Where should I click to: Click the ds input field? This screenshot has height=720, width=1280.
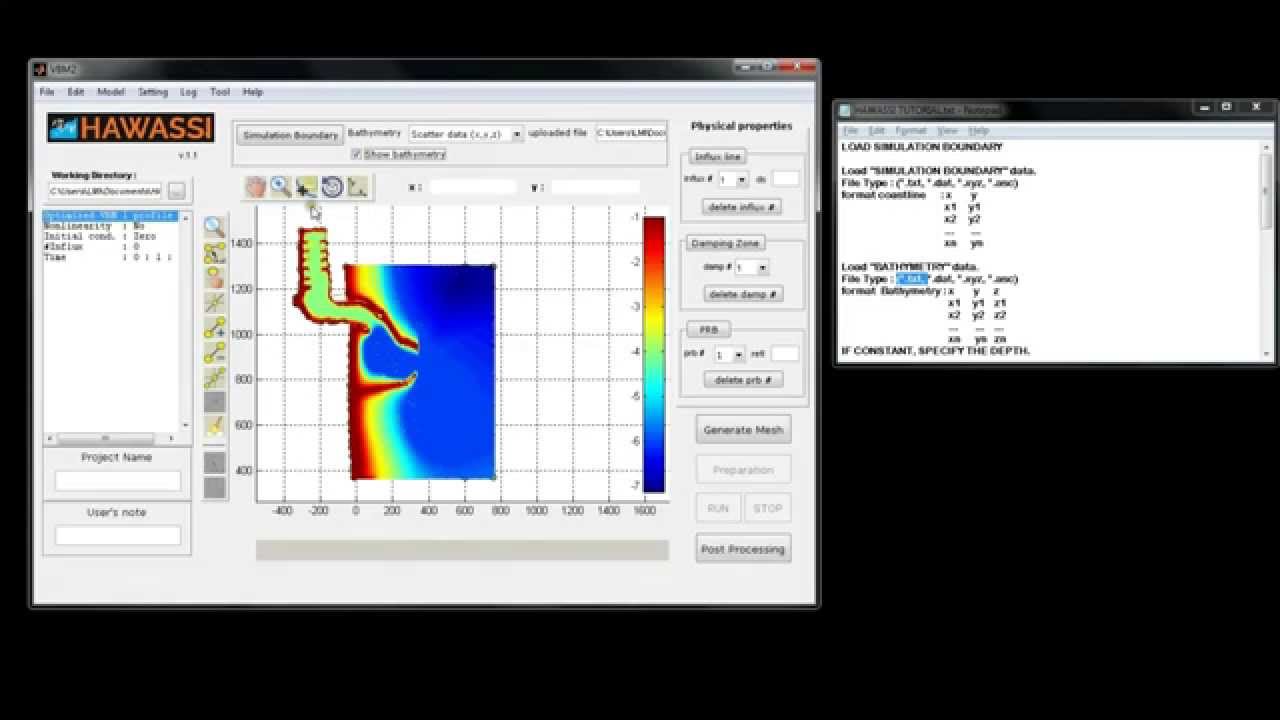786,179
